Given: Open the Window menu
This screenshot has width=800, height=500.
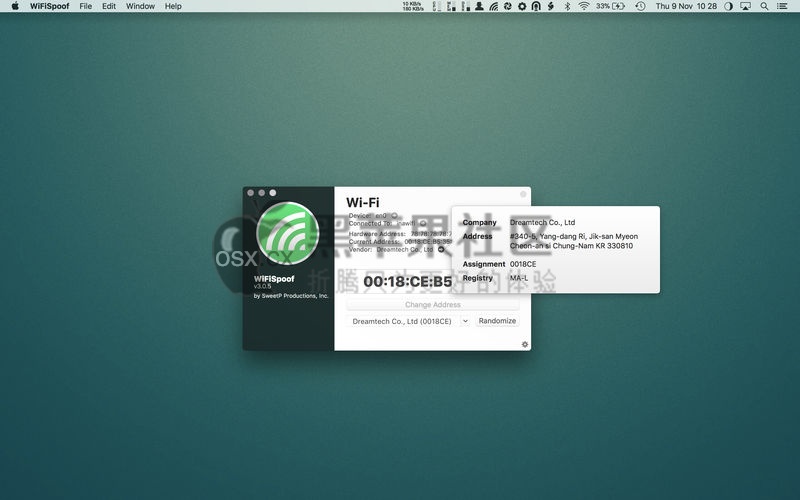Looking at the screenshot, I should click(x=140, y=6).
